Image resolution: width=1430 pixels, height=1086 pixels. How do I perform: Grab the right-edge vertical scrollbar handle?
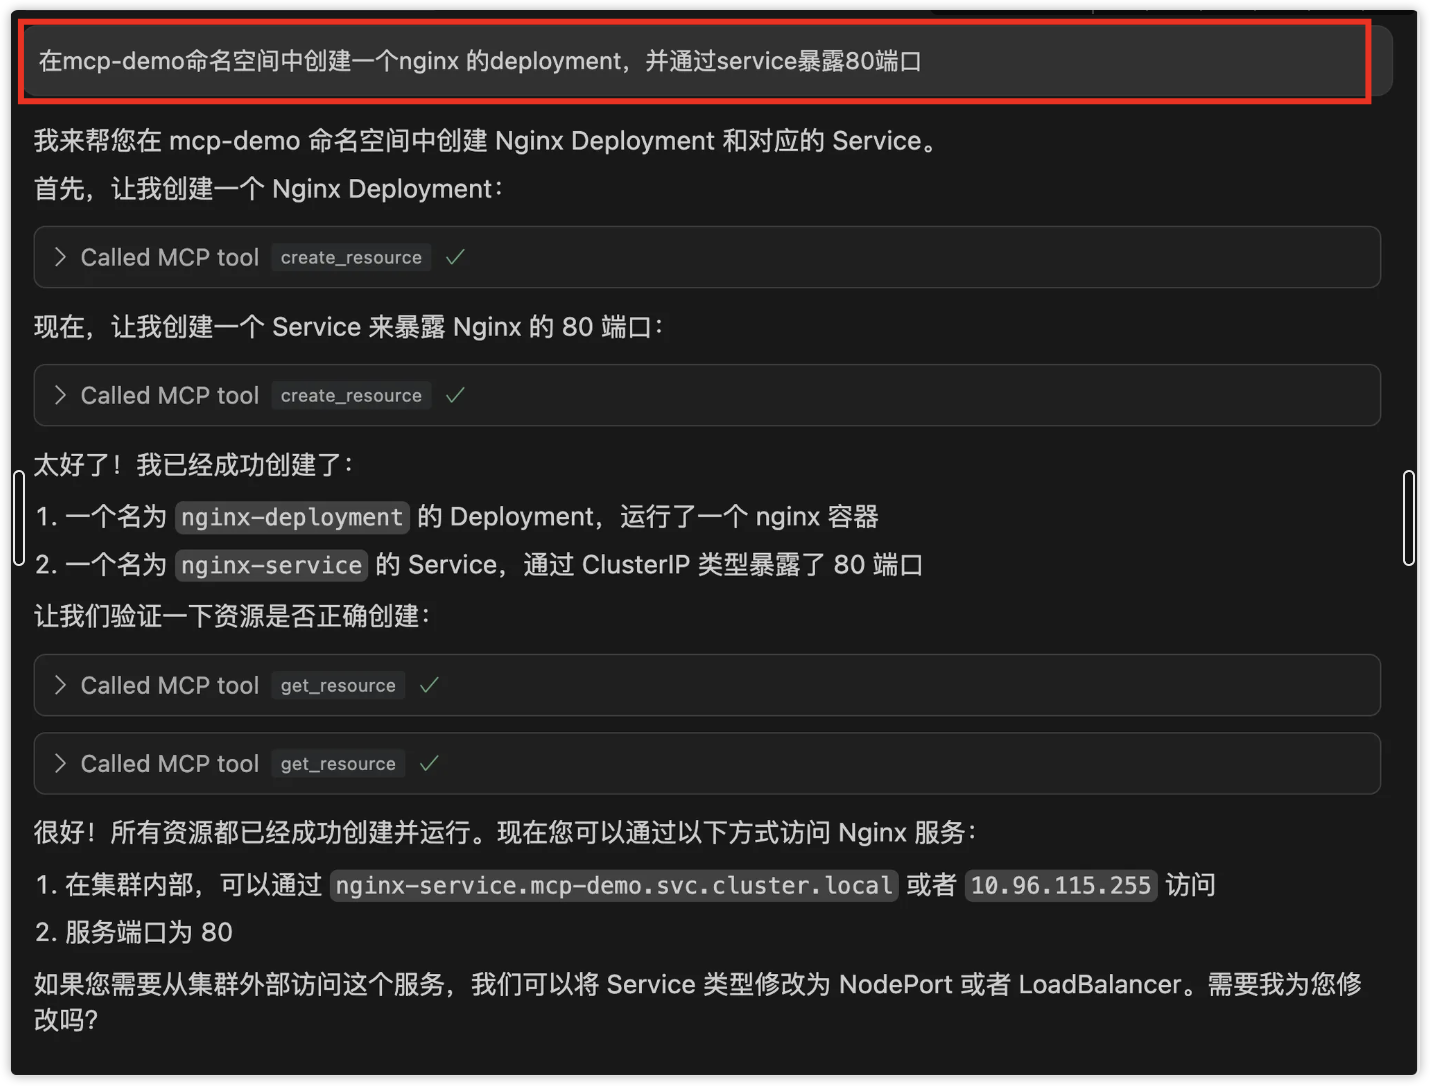[1408, 518]
